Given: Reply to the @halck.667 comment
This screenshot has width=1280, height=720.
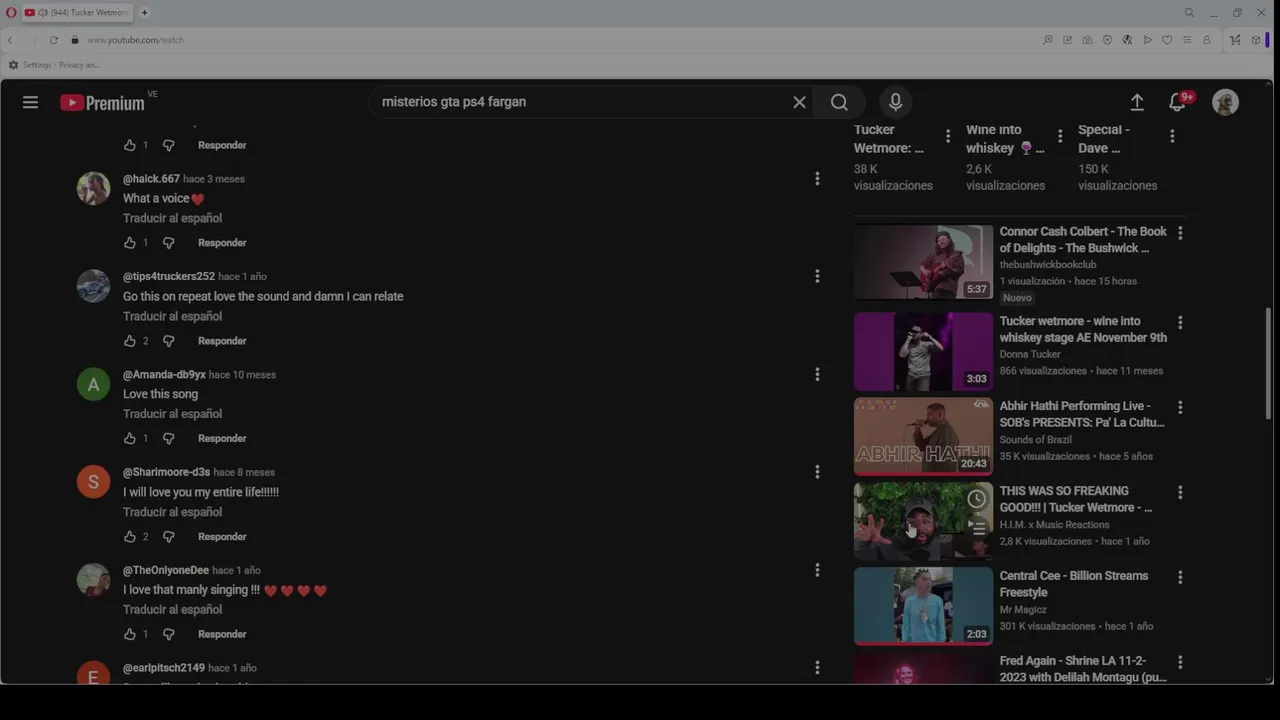Looking at the screenshot, I should (x=222, y=243).
